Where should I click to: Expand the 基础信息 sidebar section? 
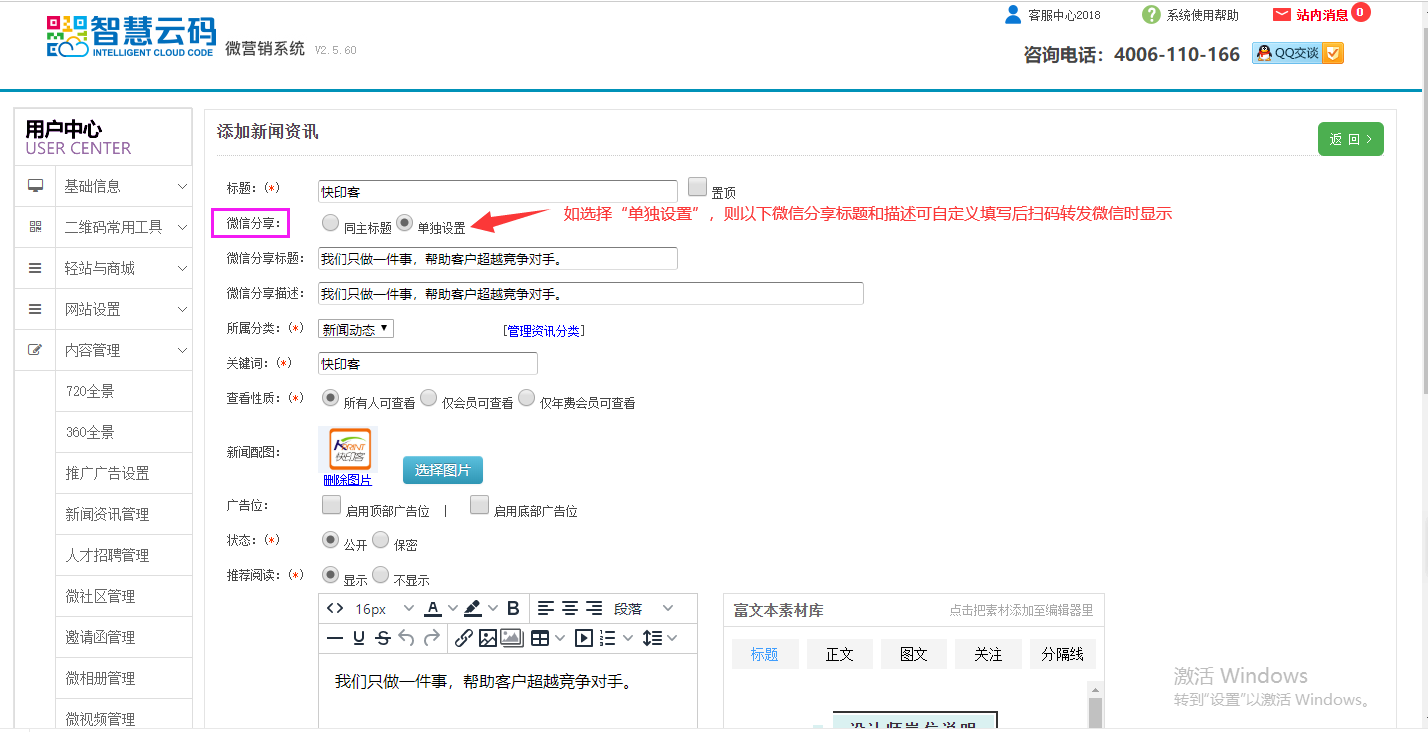coord(104,186)
